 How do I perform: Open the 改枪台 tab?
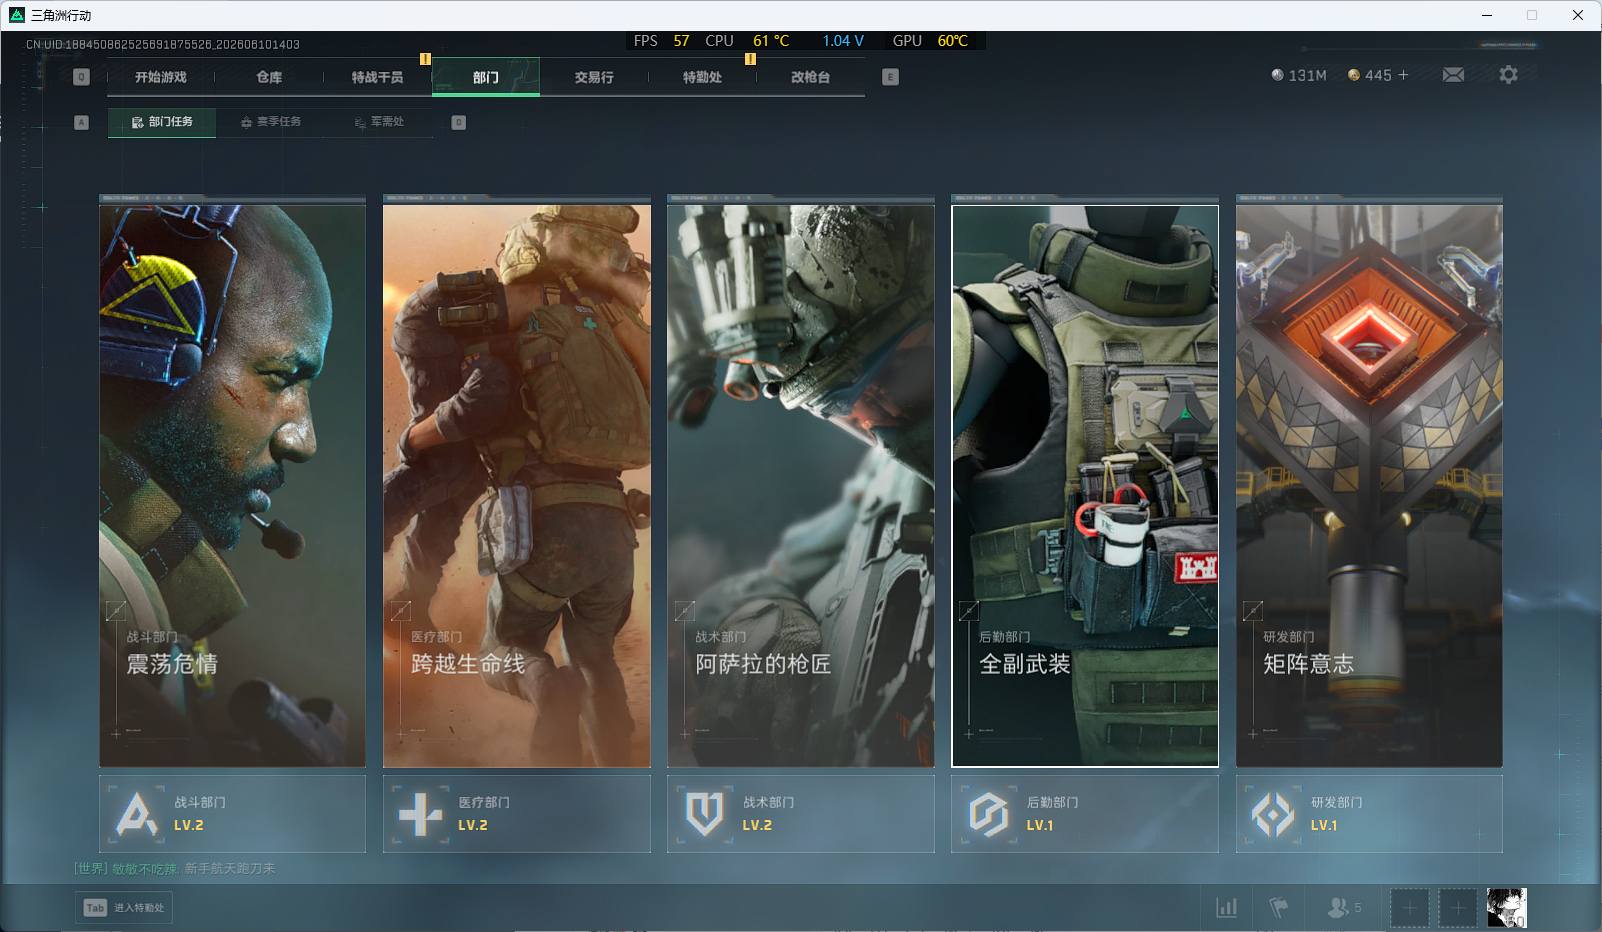tap(810, 77)
